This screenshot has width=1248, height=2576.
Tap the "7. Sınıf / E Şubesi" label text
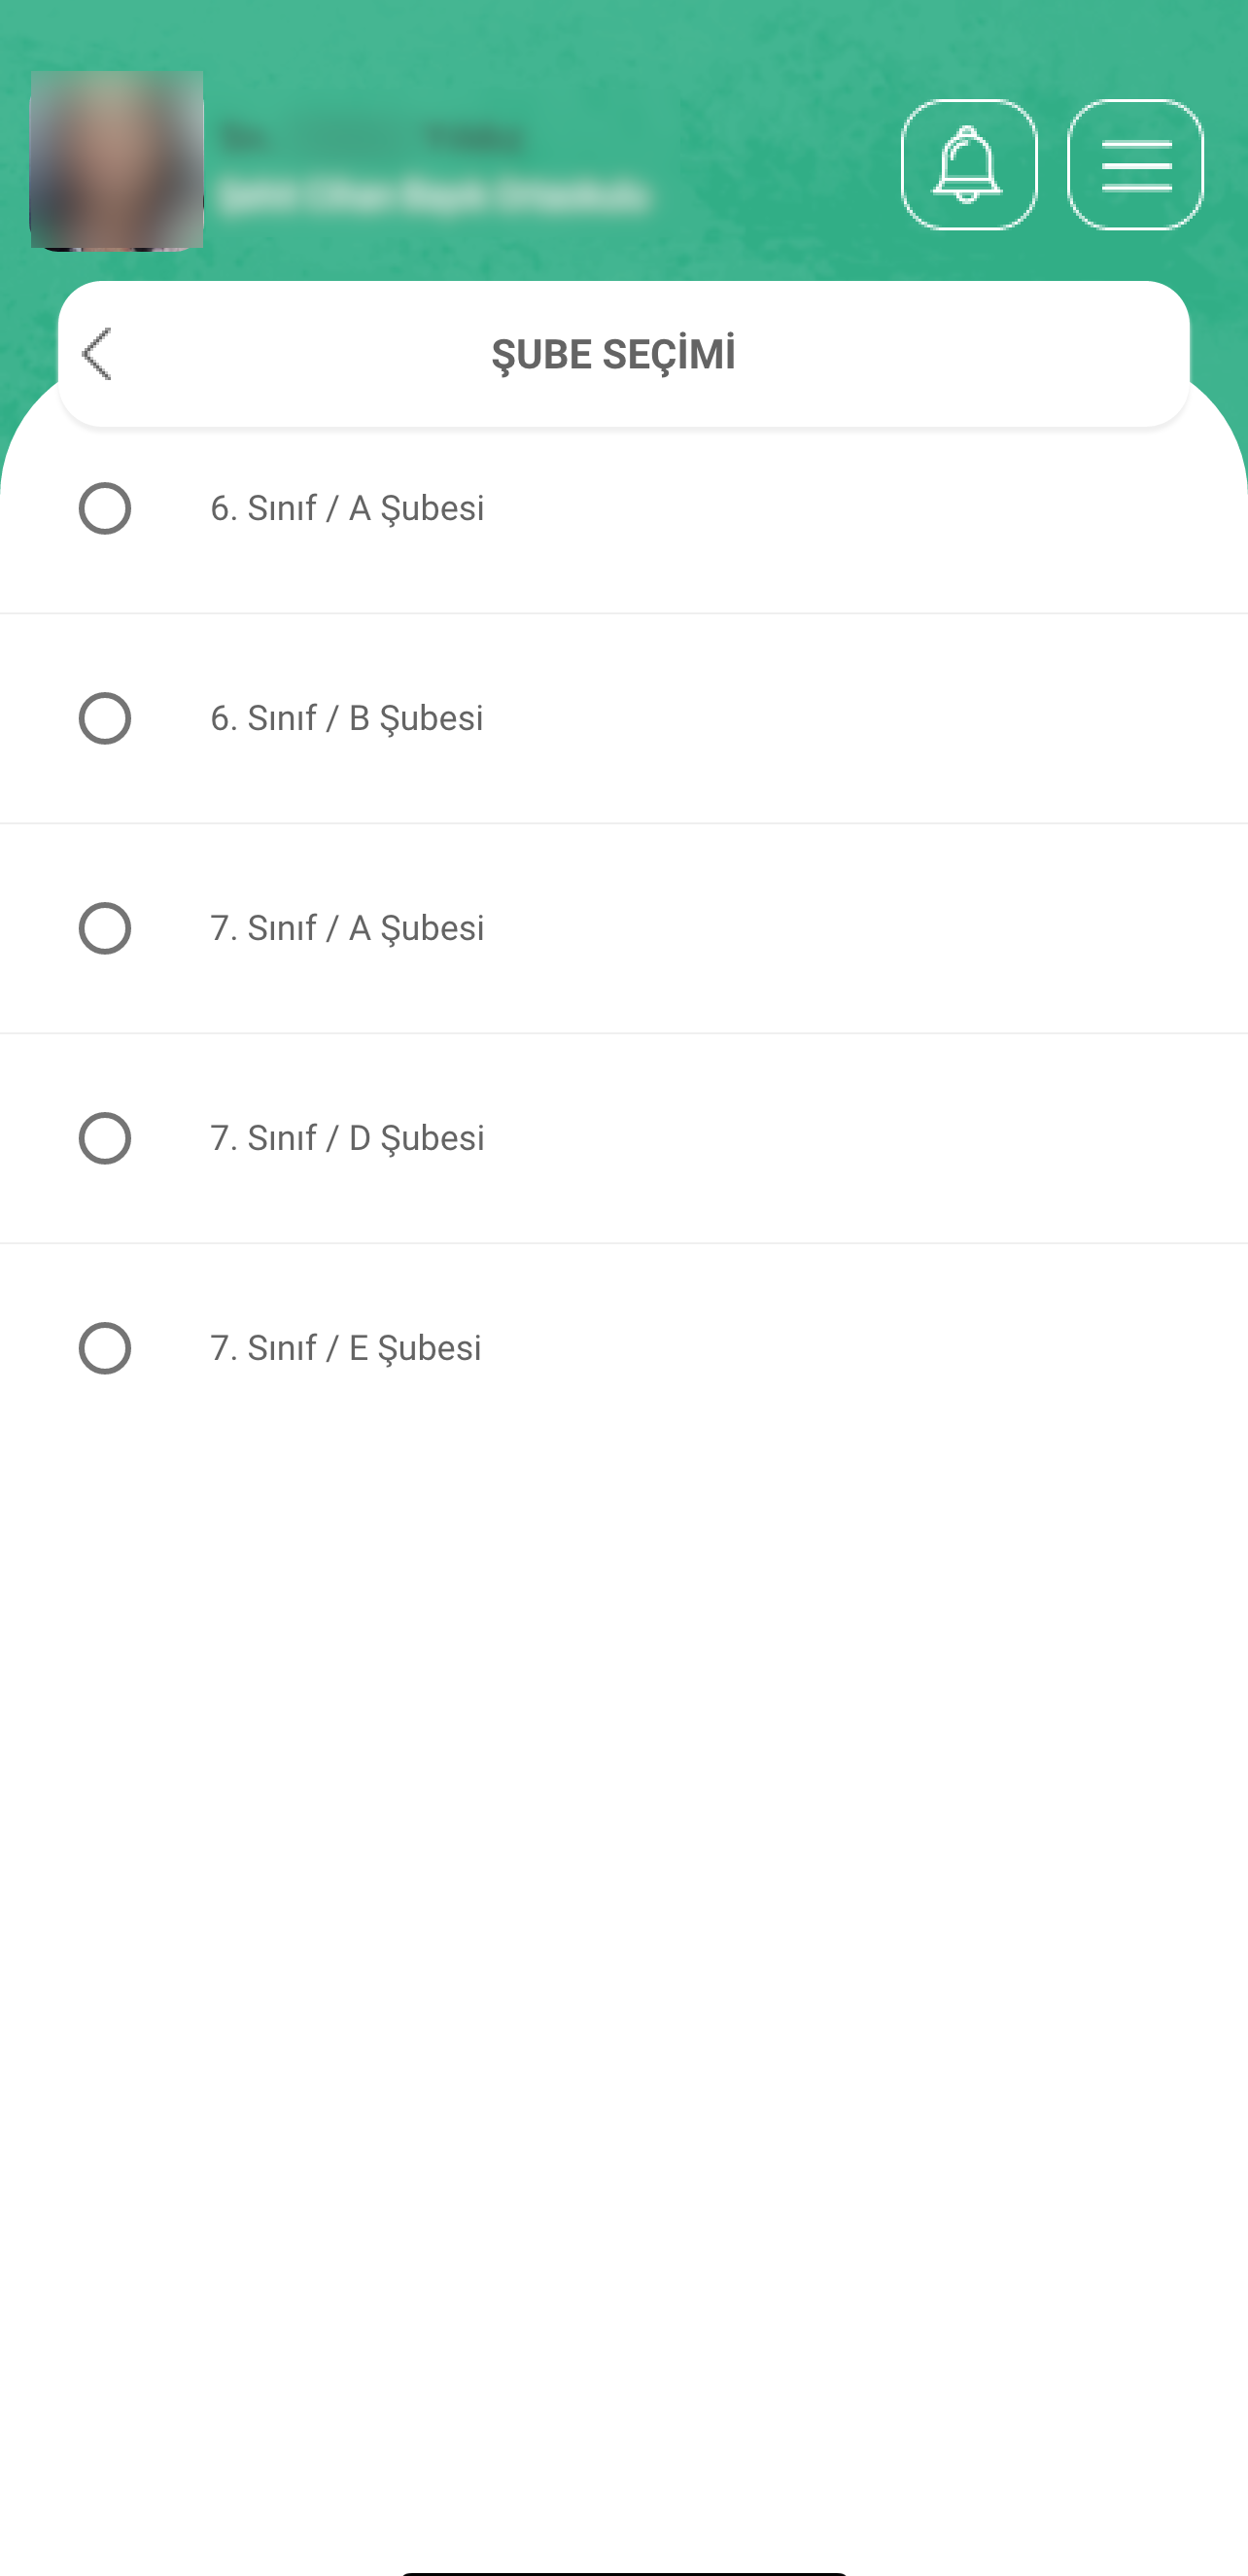pos(346,1348)
